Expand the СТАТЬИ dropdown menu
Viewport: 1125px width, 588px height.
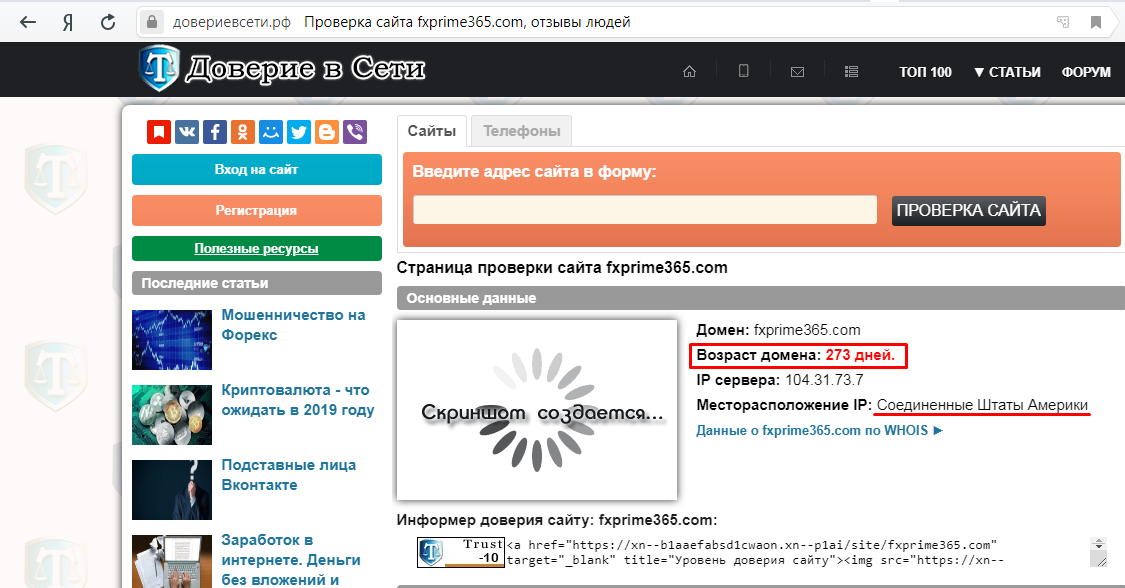(1007, 72)
